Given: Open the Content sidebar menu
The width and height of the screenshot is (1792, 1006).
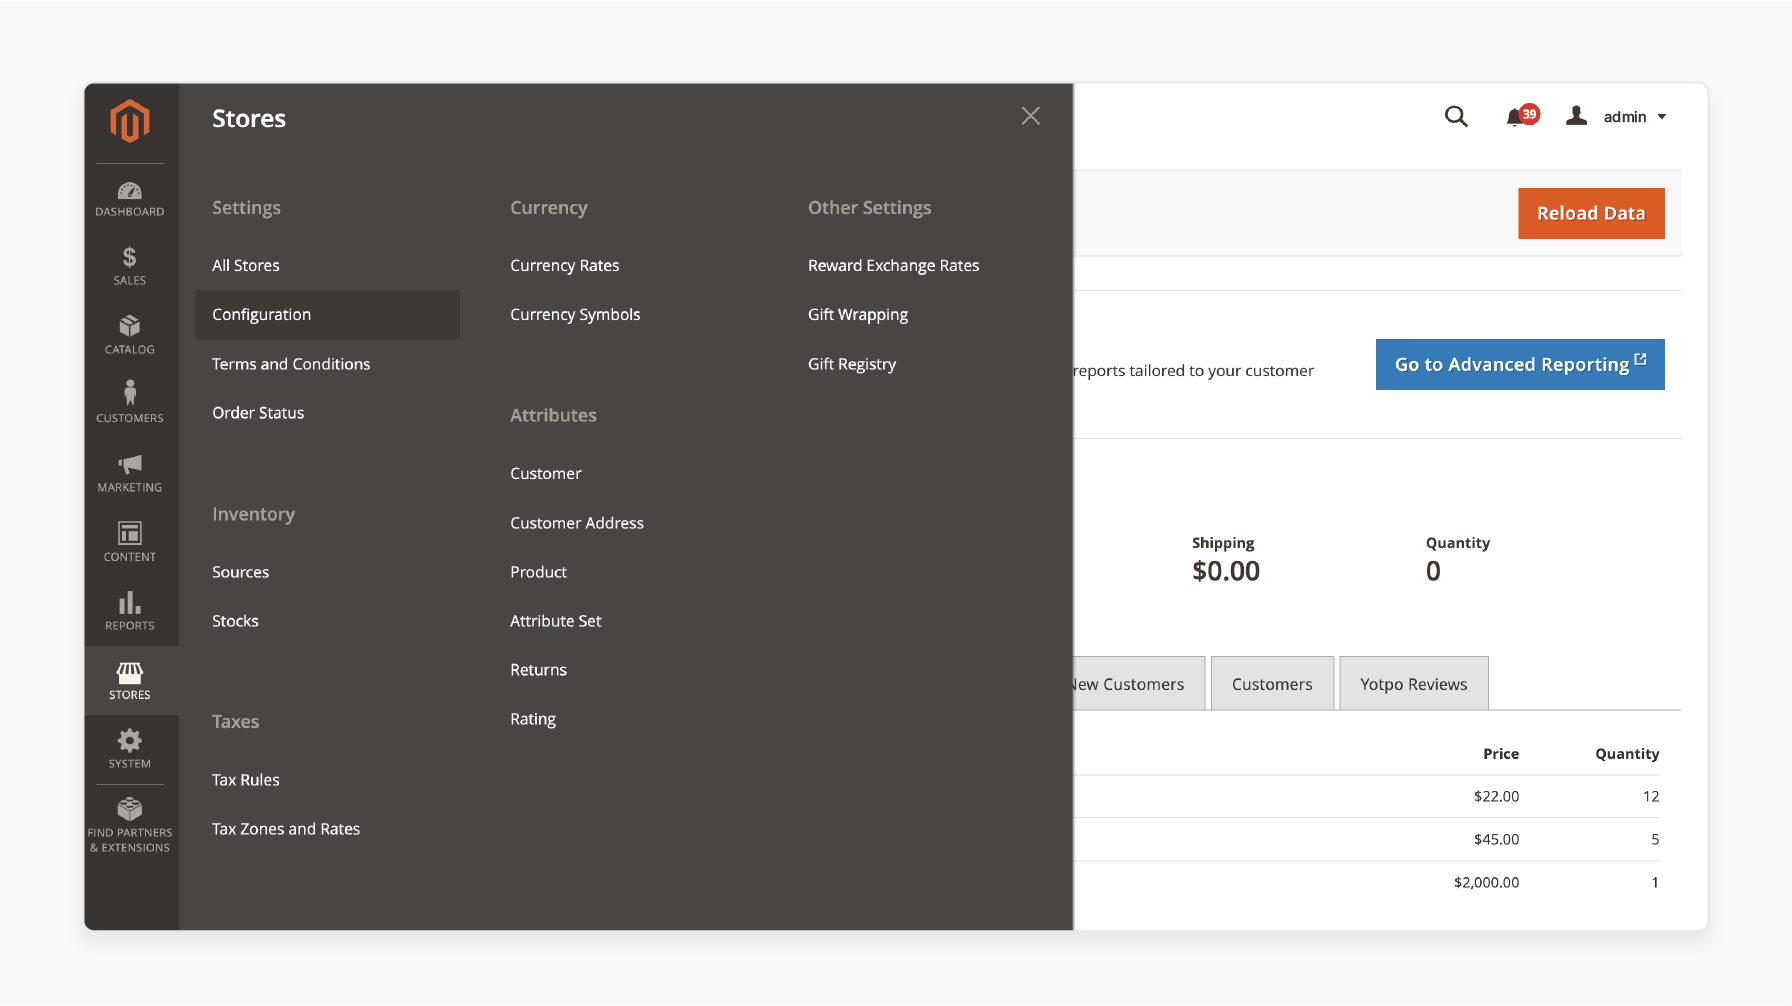Looking at the screenshot, I should pyautogui.click(x=130, y=541).
